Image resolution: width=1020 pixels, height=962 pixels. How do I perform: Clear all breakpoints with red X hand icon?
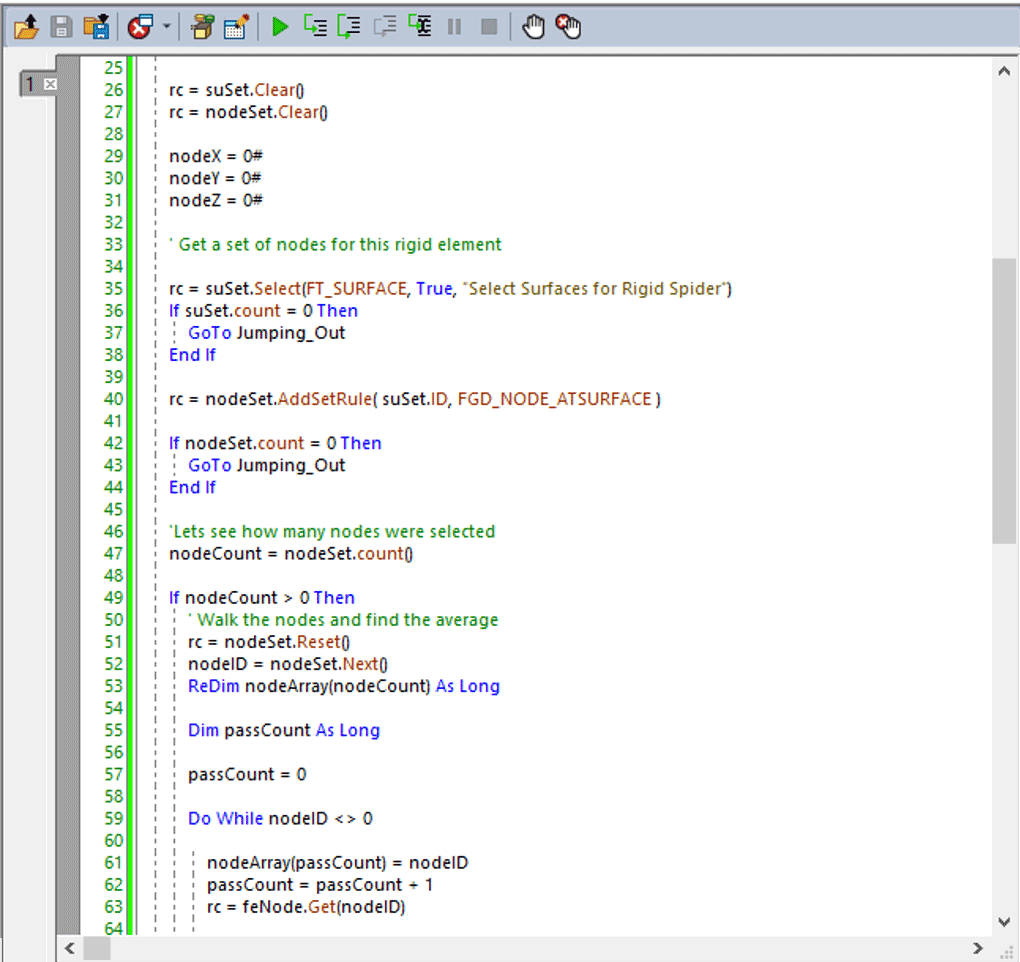(x=568, y=27)
